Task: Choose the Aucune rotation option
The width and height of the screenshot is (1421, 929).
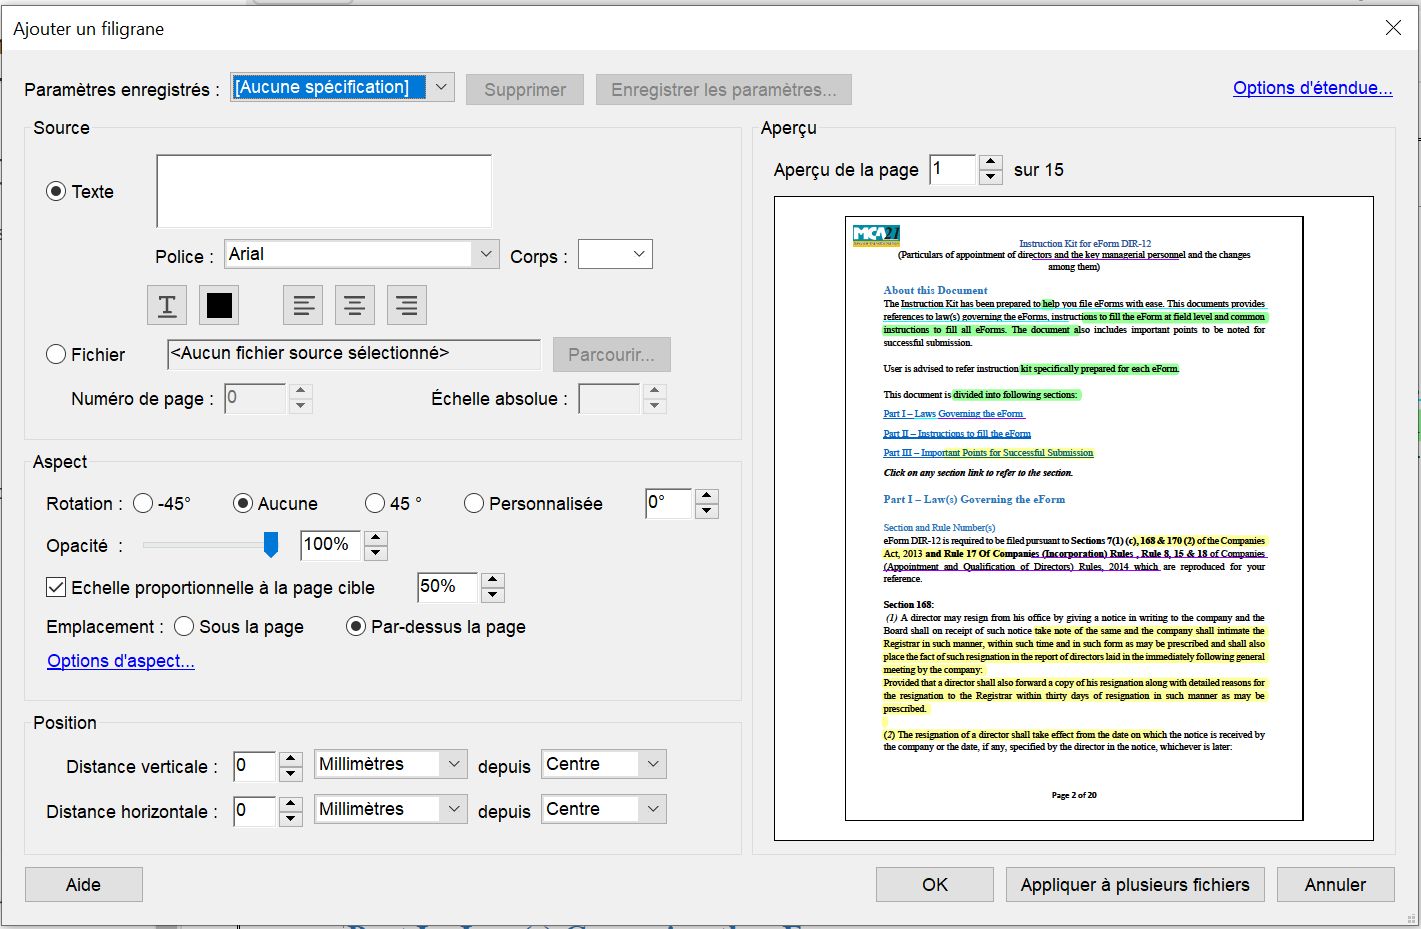Action: coord(243,503)
